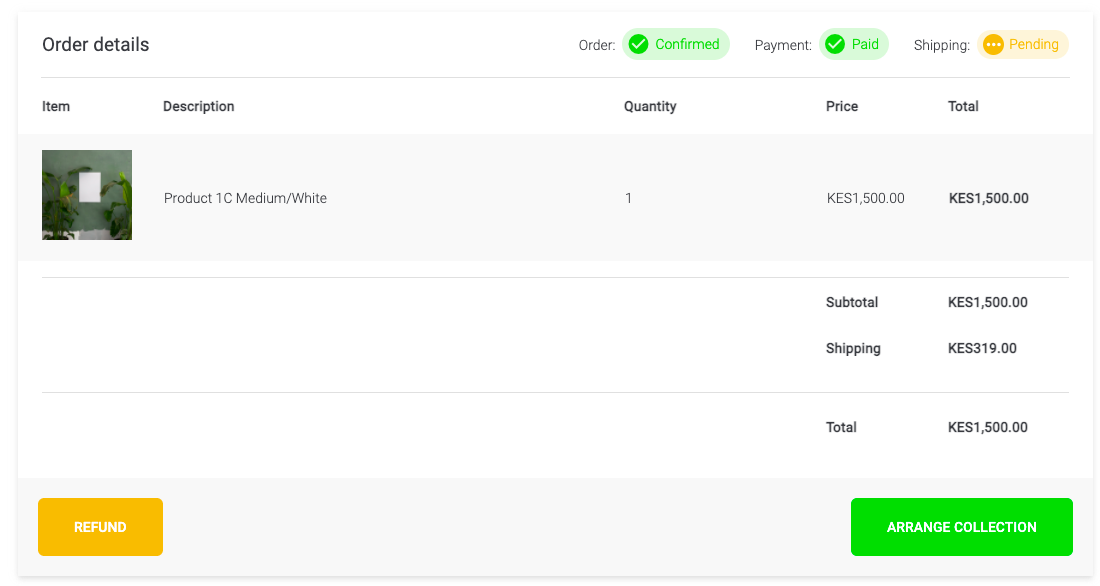Viewport: 1100px width, 586px height.
Task: Open Product 1C Medium/White description link
Action: (x=245, y=198)
